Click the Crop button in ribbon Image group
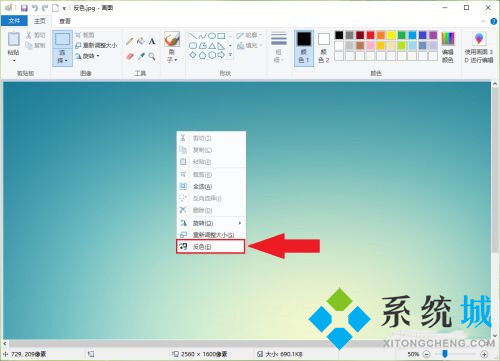 pyautogui.click(x=85, y=35)
